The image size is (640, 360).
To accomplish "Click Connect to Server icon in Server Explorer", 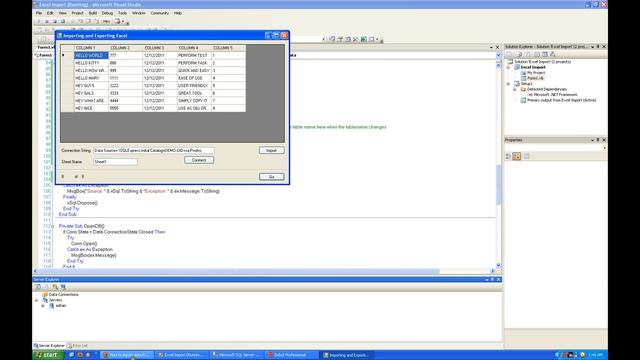I will pyautogui.click(x=63, y=287).
